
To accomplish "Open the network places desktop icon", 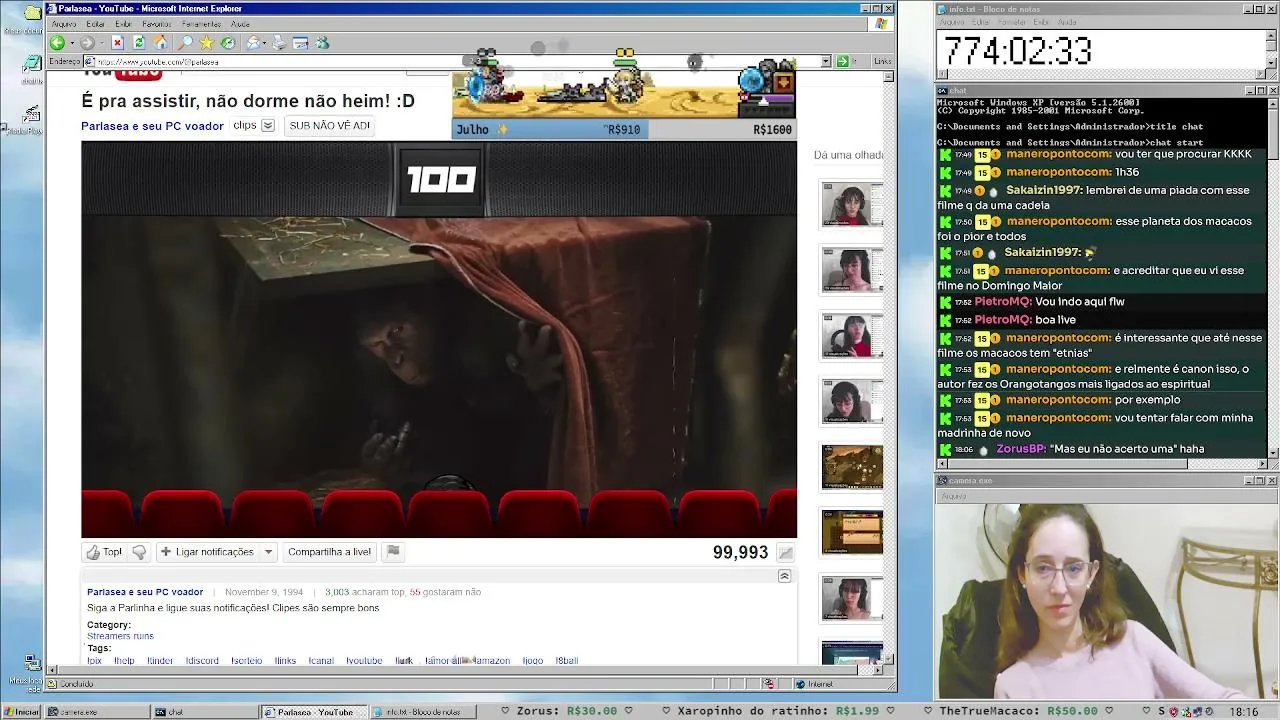I will (x=31, y=663).
